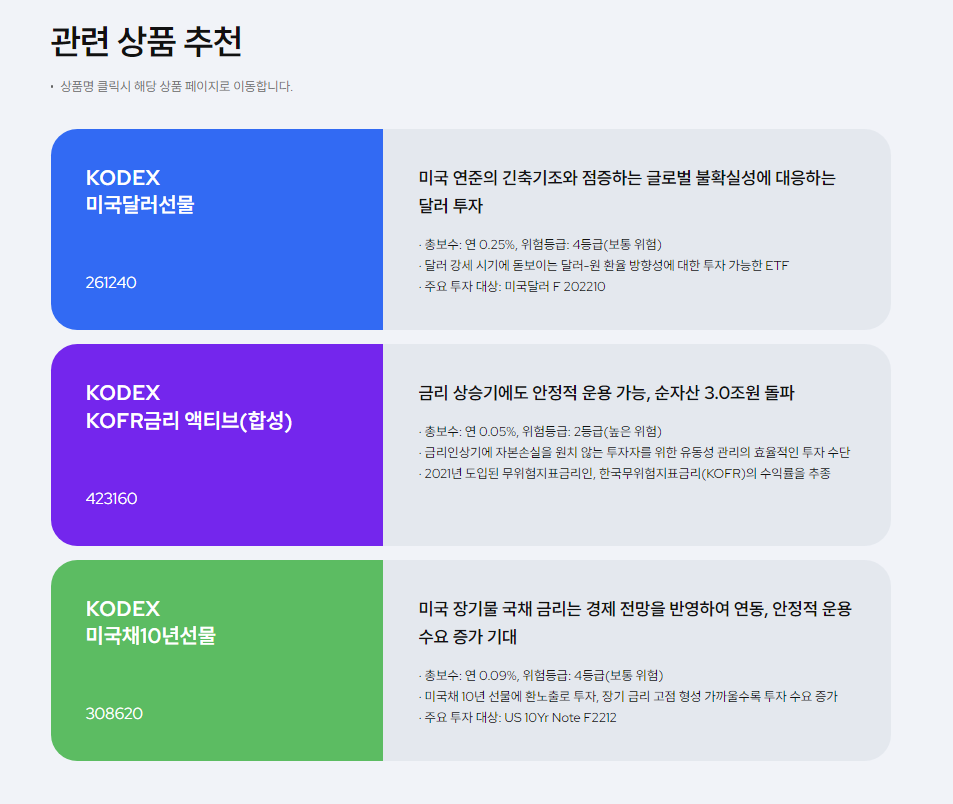This screenshot has width=953, height=804.
Task: Open the KODEX KOFR금리 액티브(합성) product link
Action: pyautogui.click(x=189, y=407)
